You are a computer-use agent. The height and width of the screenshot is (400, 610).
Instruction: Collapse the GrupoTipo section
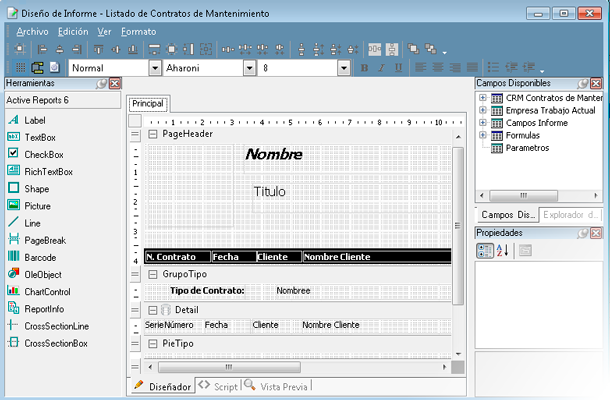click(x=153, y=274)
